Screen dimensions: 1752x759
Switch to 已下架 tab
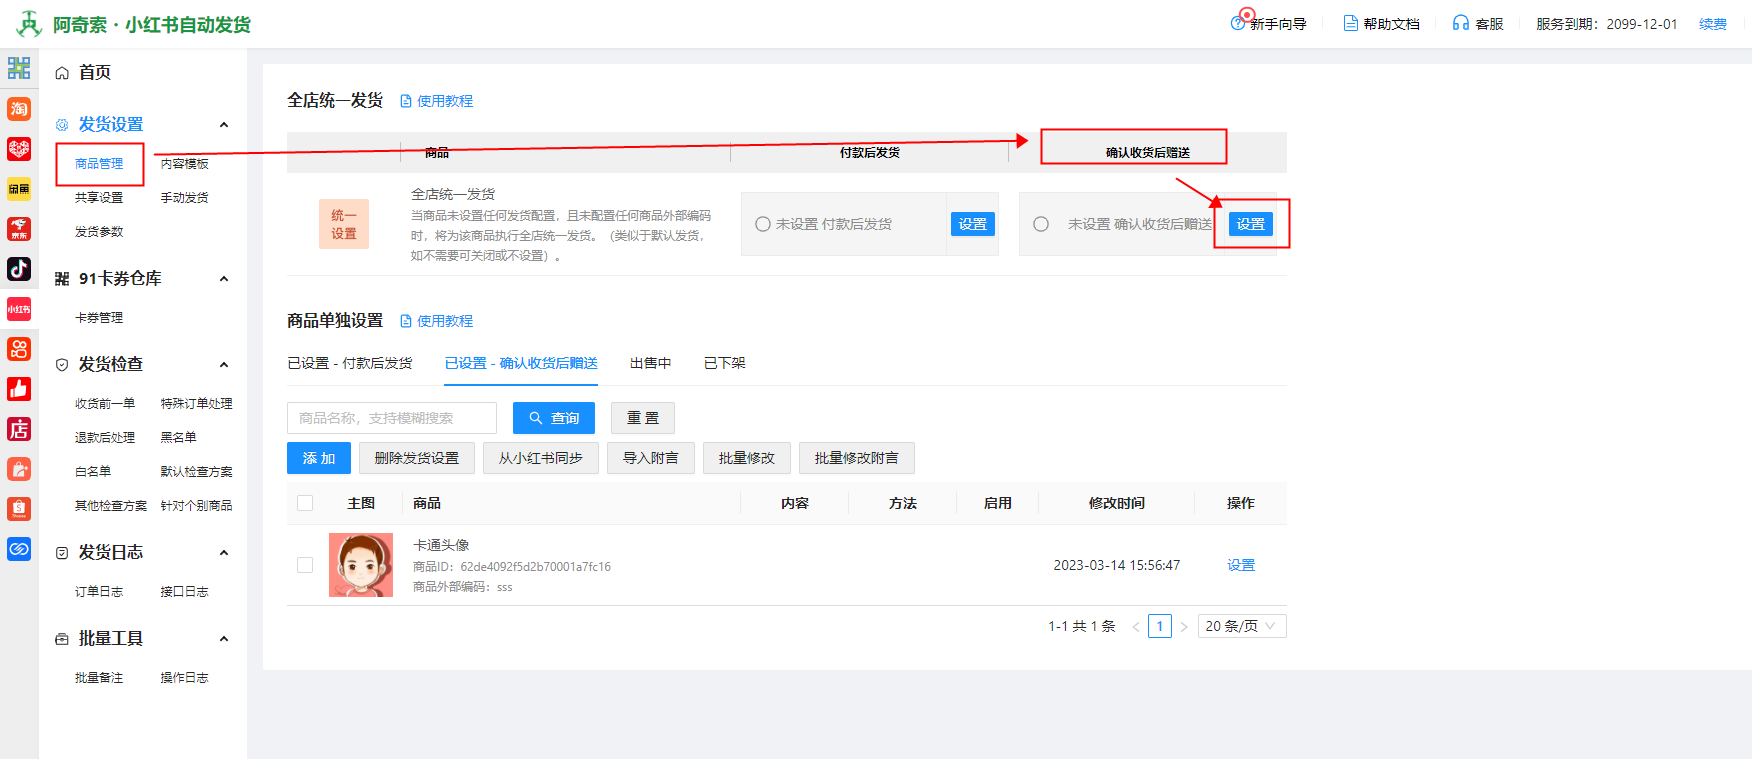pos(725,363)
